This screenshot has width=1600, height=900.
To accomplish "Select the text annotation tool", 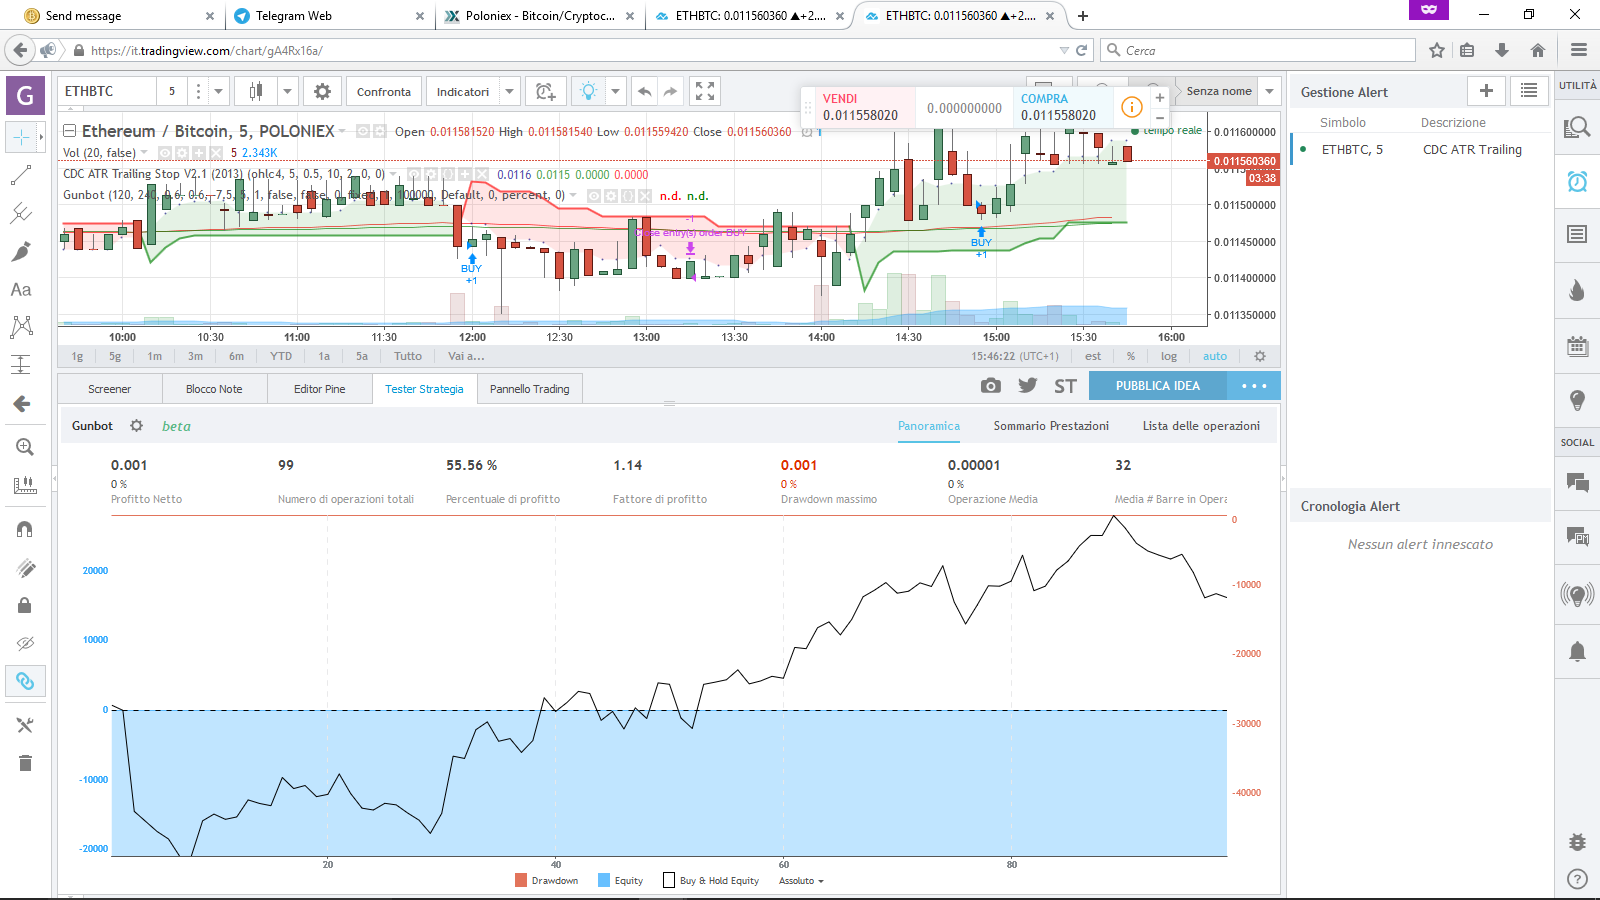I will click(x=21, y=289).
